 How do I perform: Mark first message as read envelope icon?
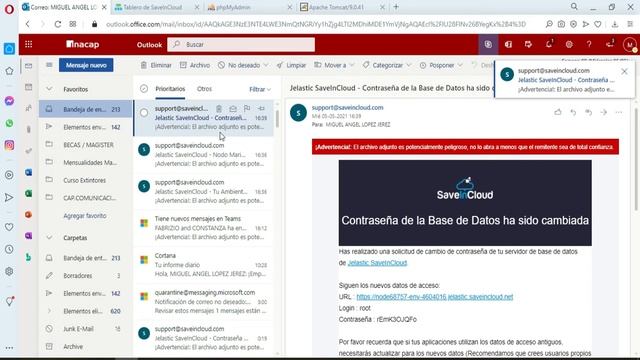pos(233,109)
